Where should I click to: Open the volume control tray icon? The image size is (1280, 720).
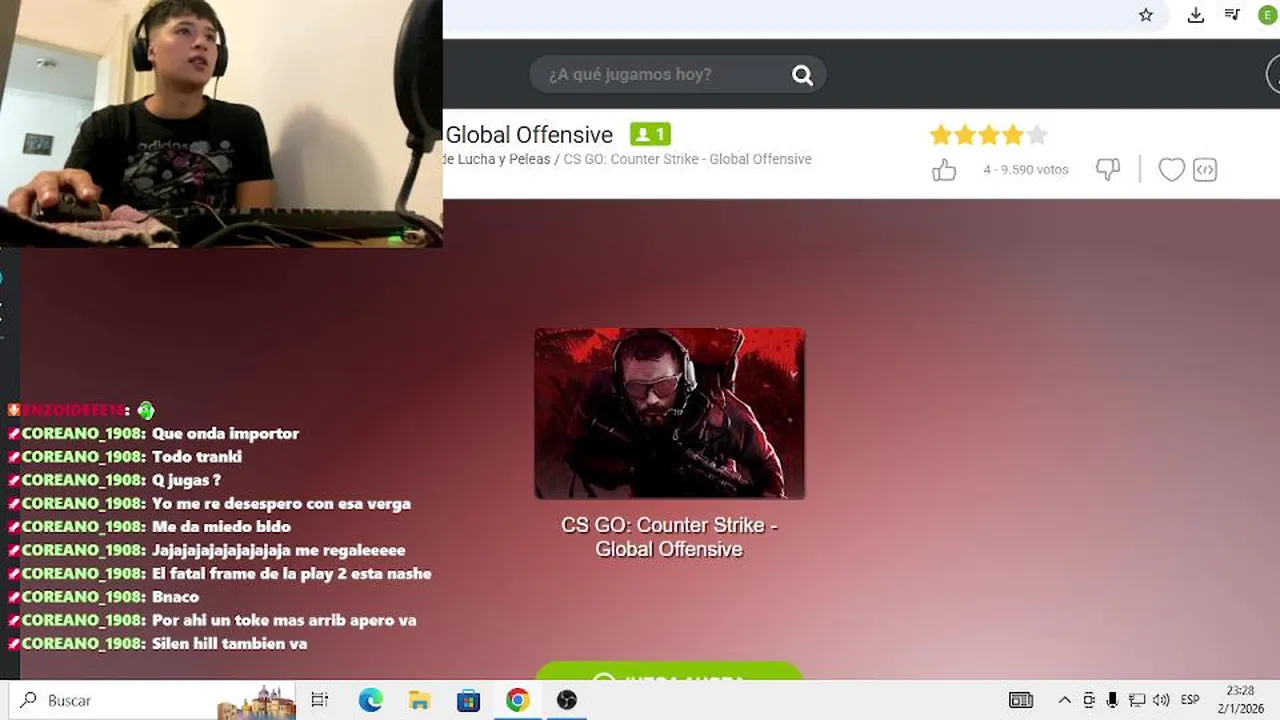[x=1161, y=700]
